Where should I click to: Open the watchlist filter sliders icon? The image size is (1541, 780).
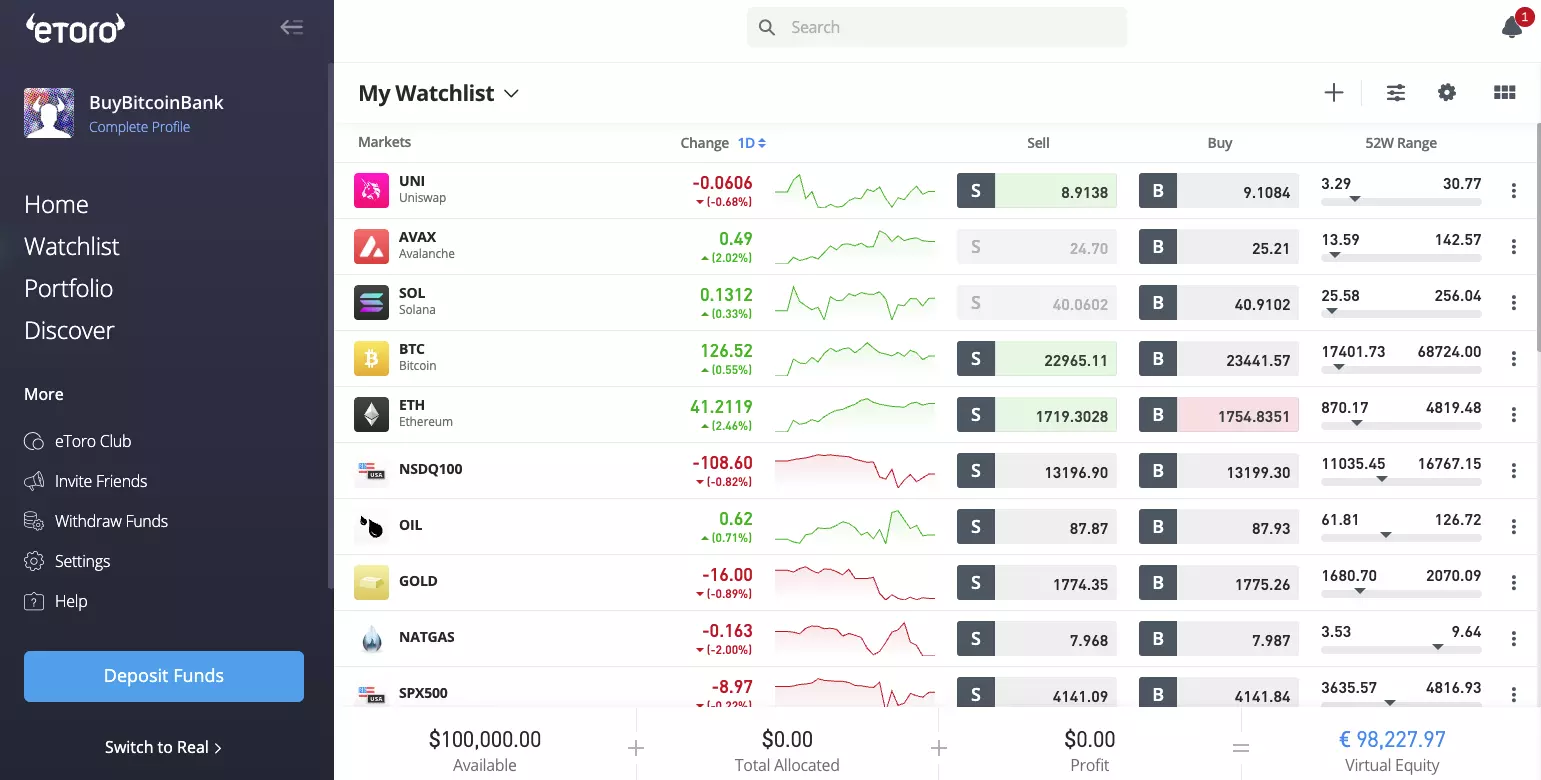pos(1396,93)
